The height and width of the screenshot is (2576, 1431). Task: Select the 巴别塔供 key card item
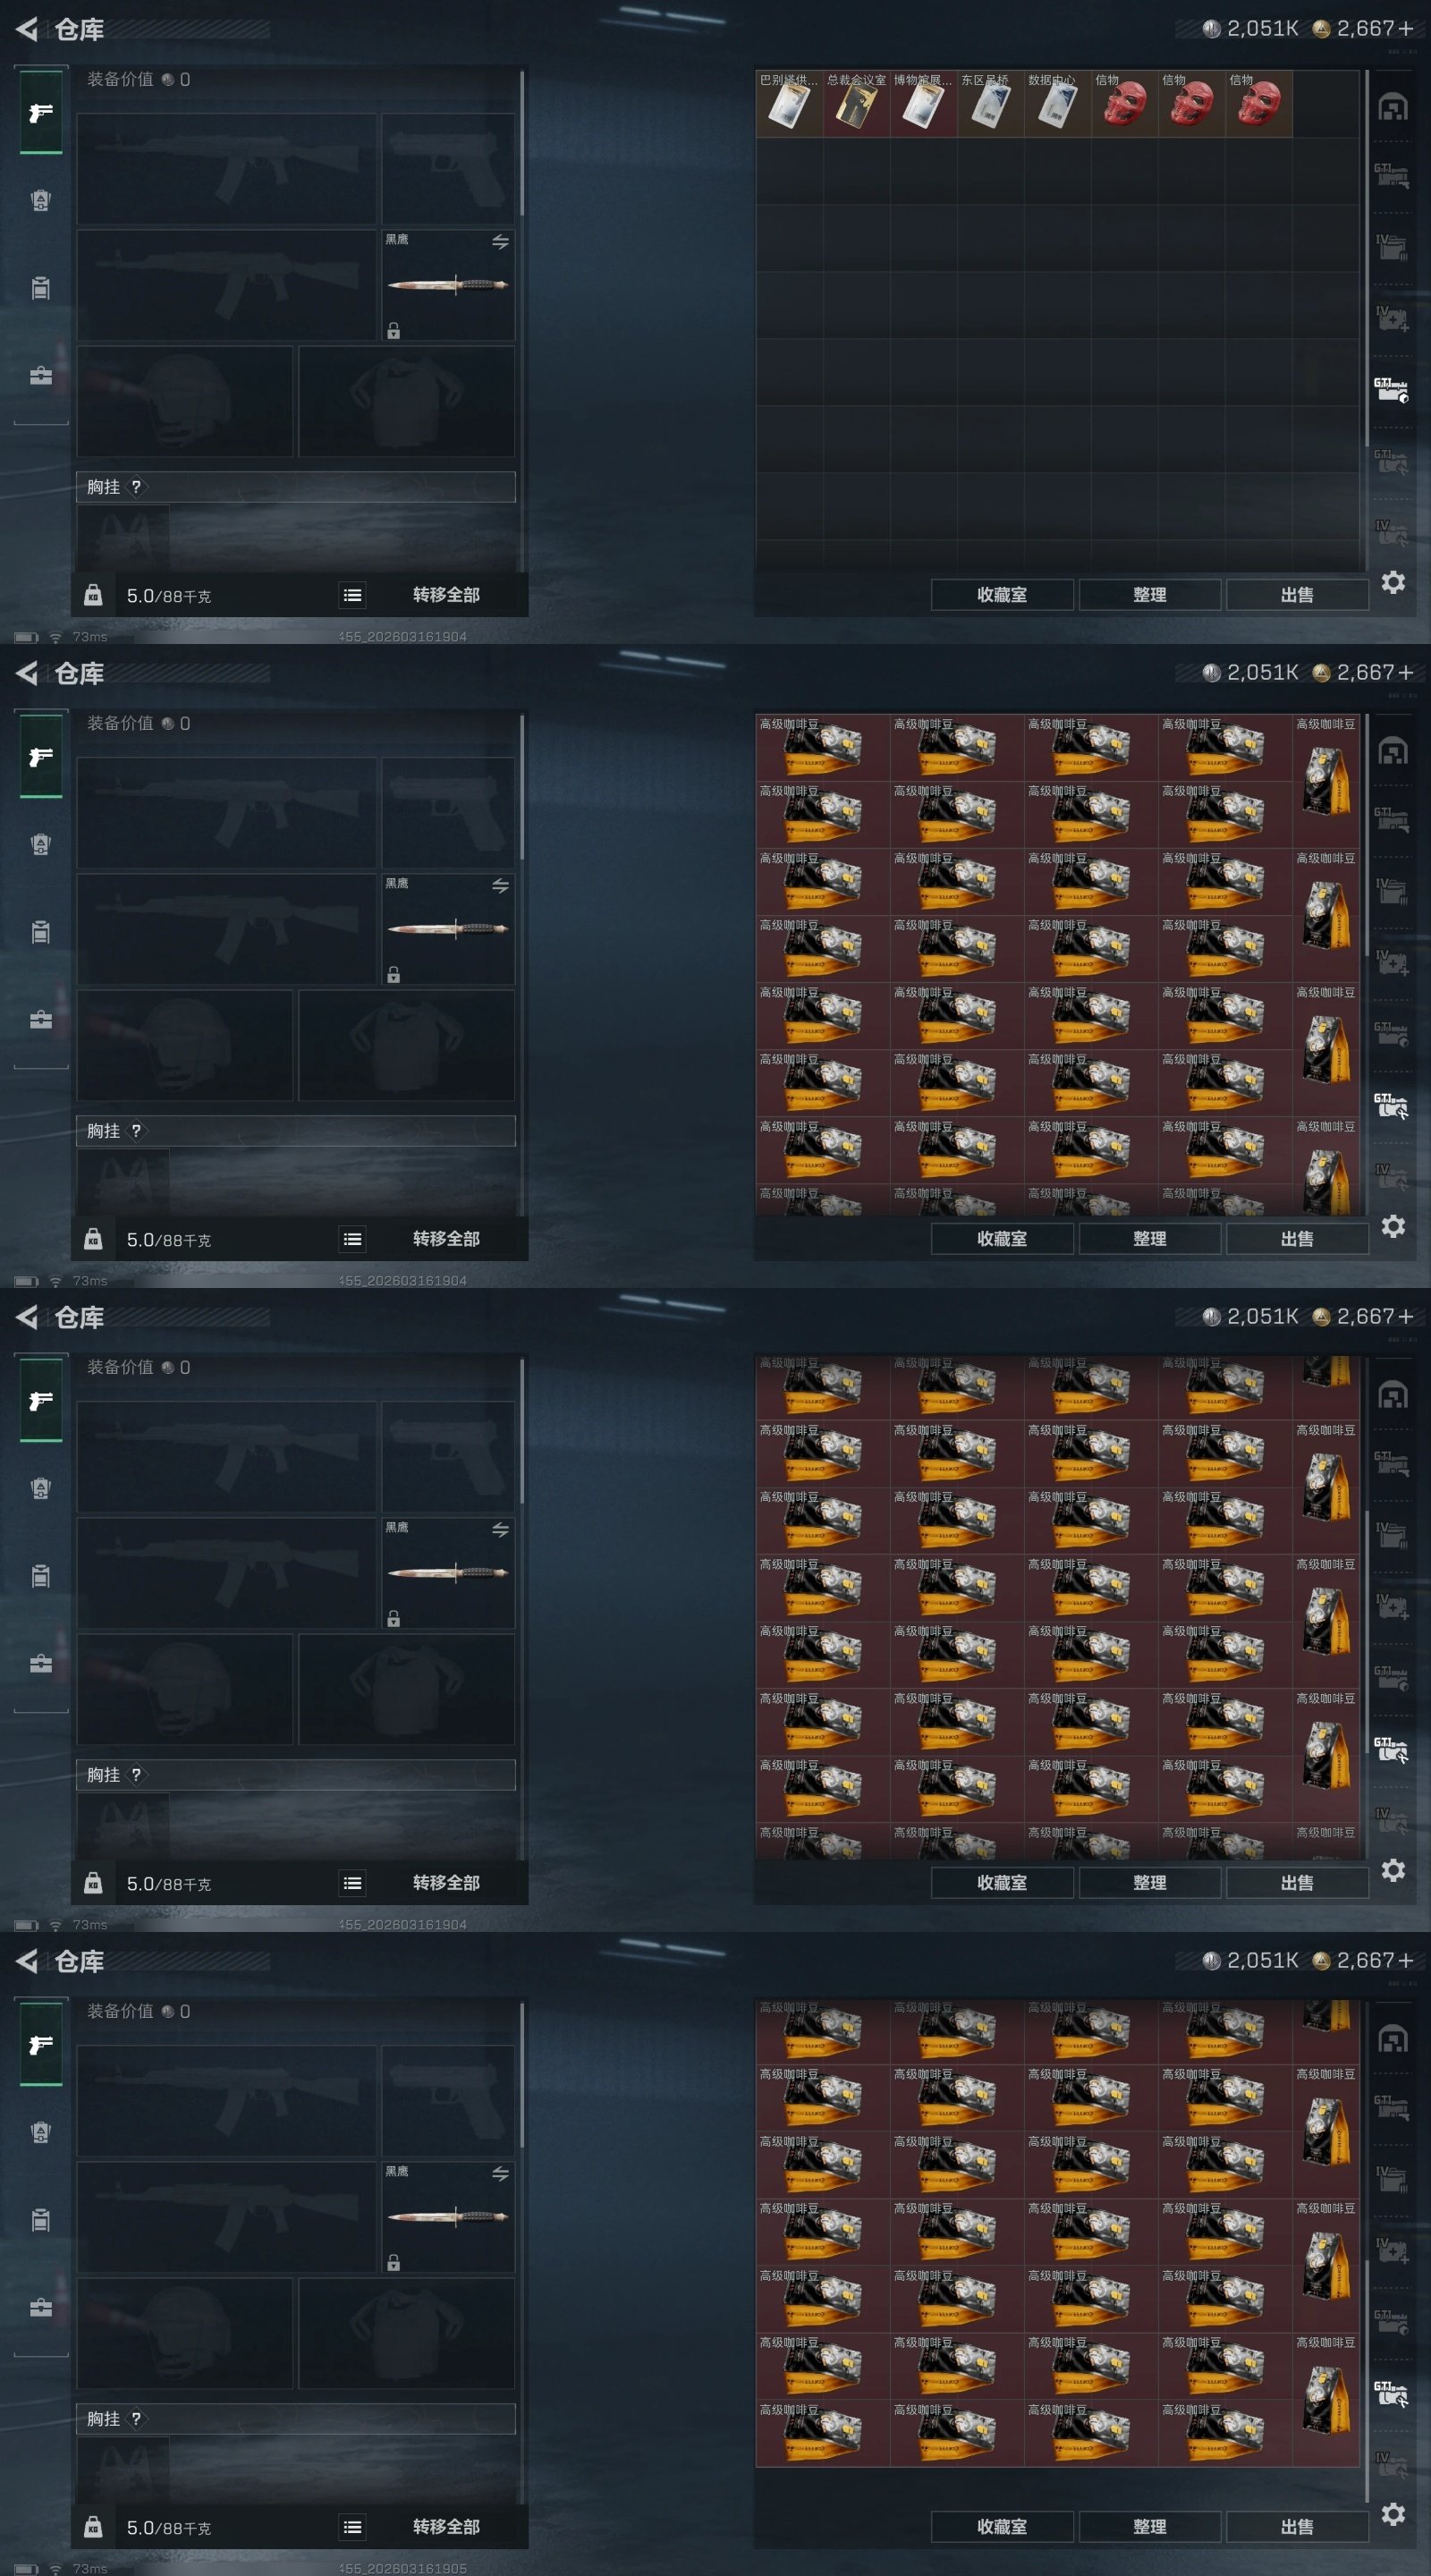789,104
